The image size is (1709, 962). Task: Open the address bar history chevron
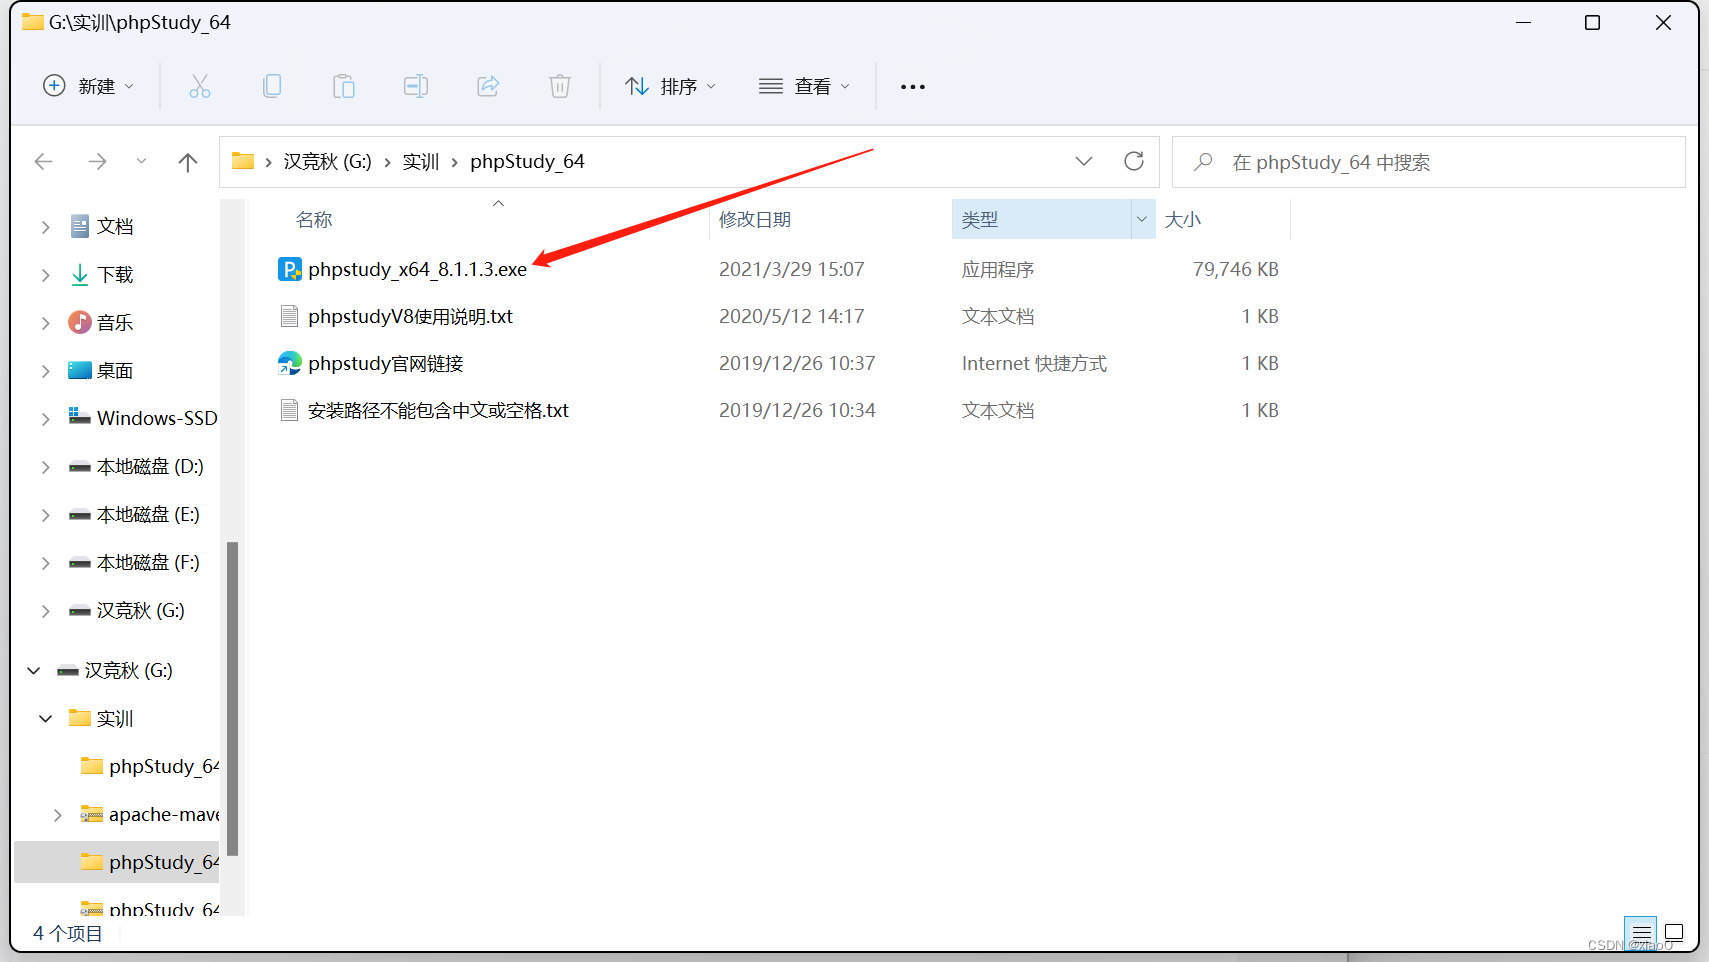click(x=1084, y=161)
